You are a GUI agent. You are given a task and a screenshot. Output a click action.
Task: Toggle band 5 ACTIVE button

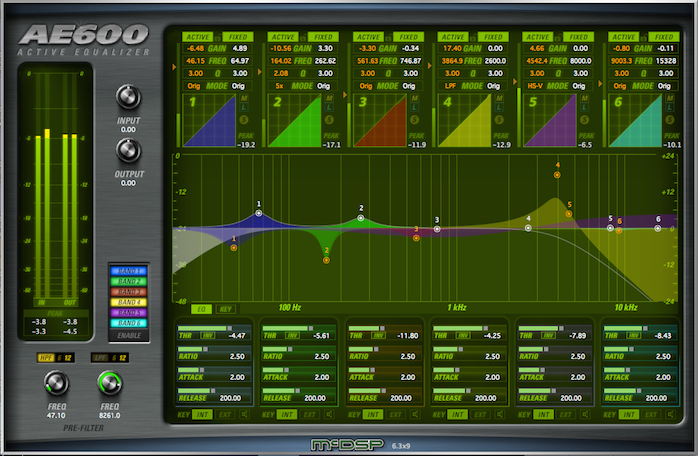(538, 37)
